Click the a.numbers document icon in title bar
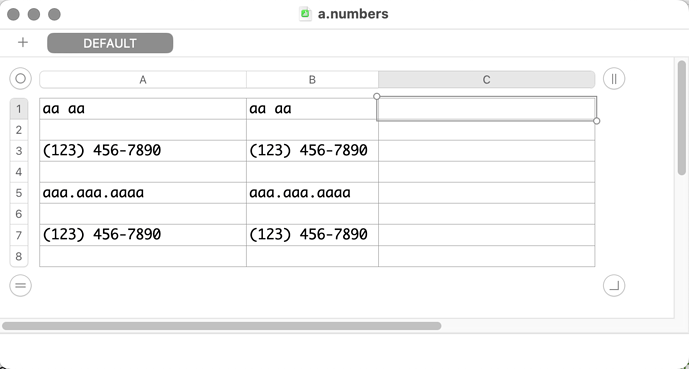This screenshot has width=689, height=369. click(x=305, y=14)
